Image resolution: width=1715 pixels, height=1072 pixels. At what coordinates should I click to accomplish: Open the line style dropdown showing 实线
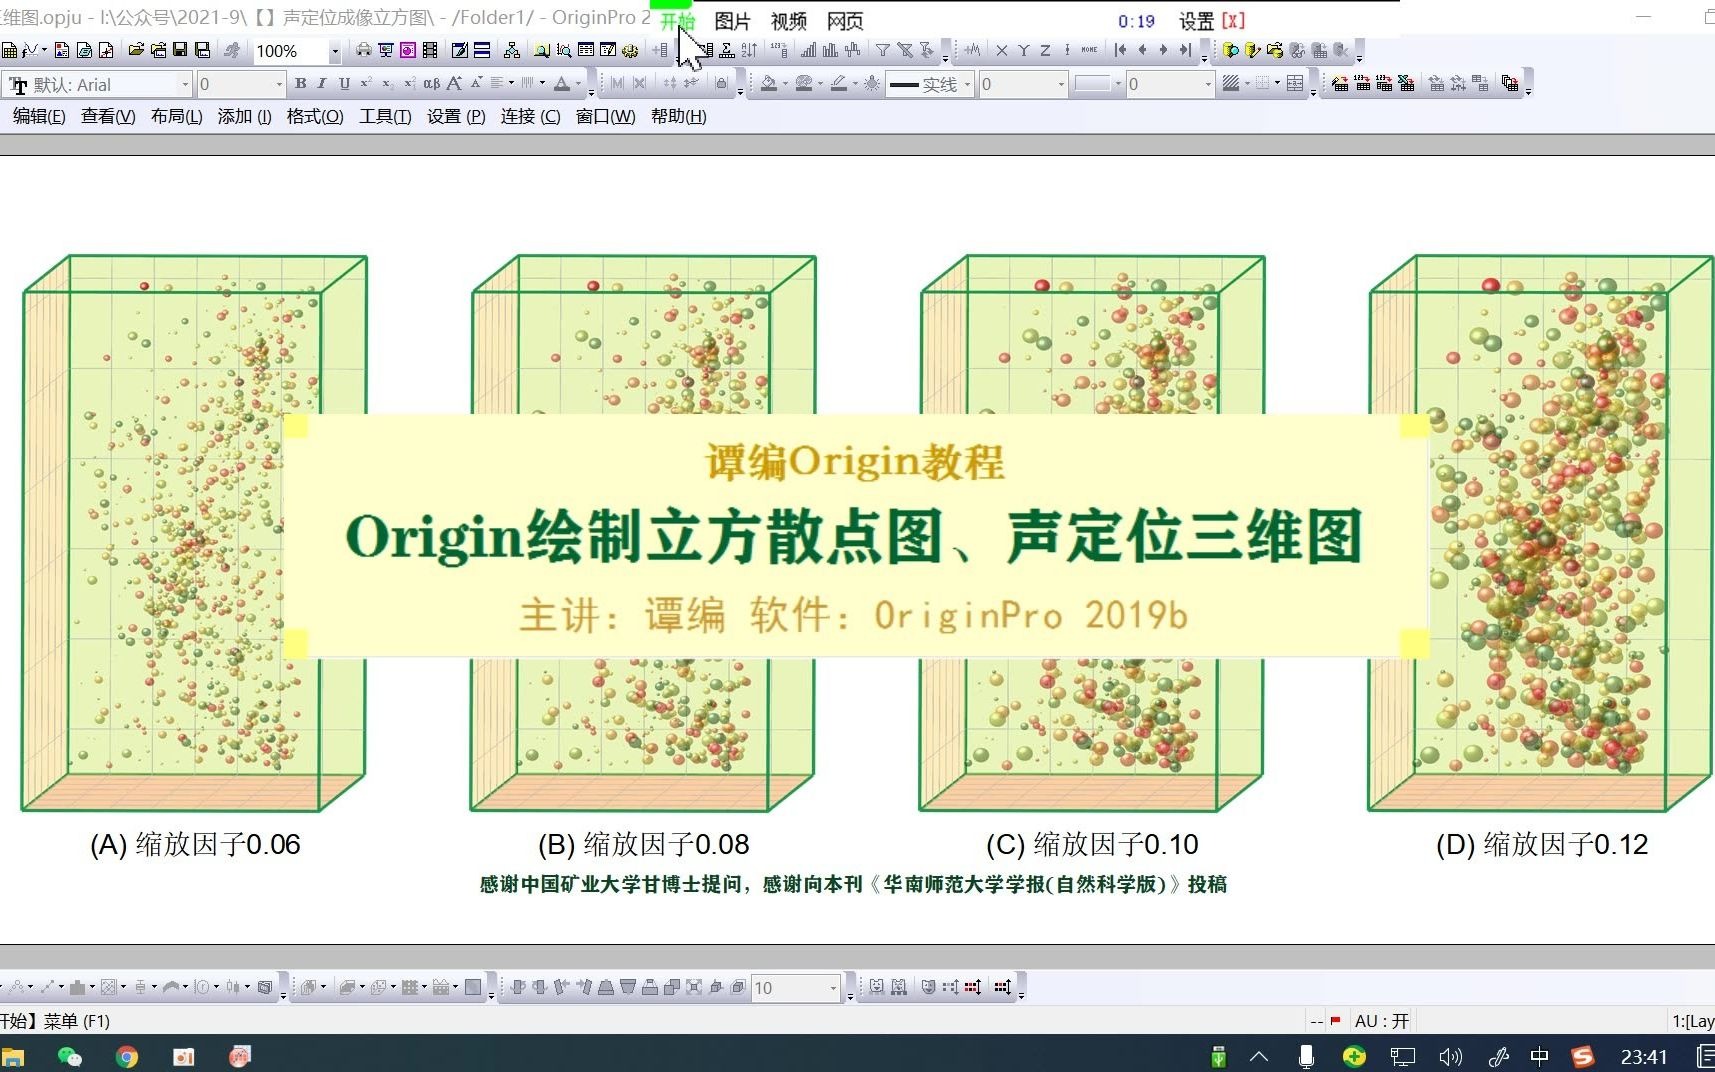968,85
